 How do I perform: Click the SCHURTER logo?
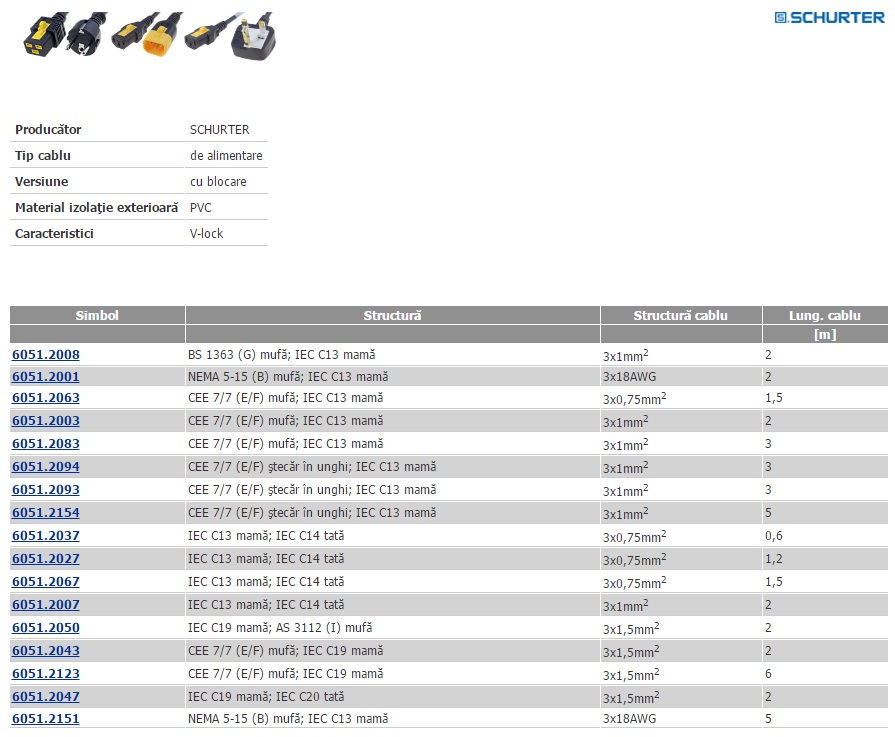tap(829, 17)
